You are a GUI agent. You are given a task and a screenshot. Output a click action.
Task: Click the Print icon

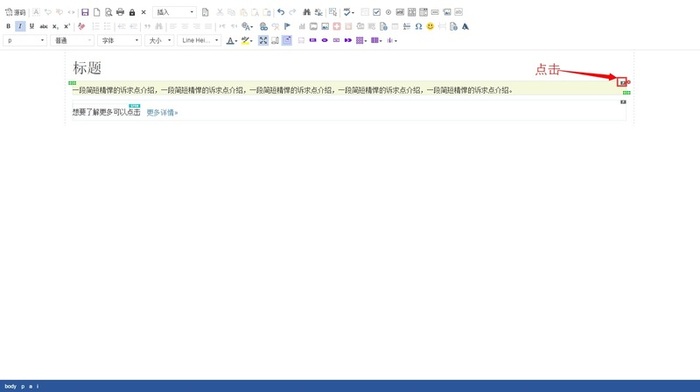120,13
